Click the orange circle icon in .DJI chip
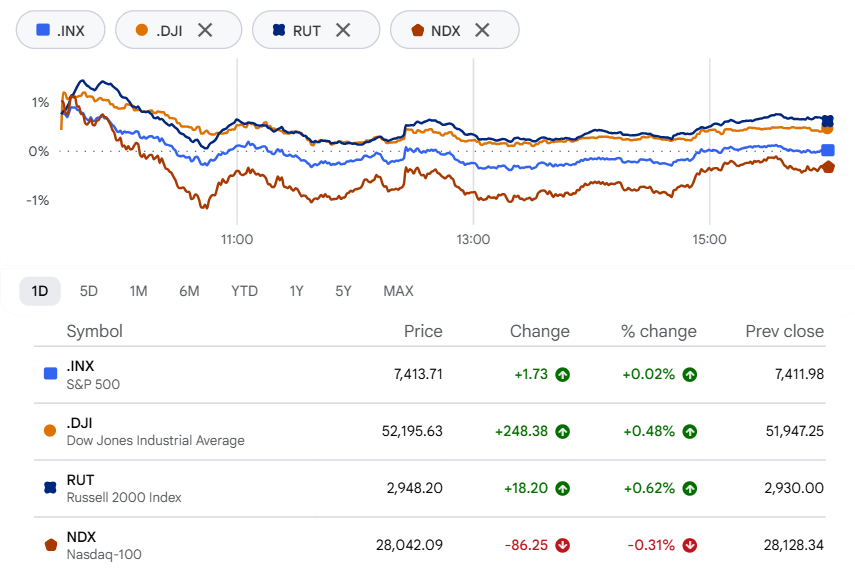Viewport: 855px width, 577px height. [x=142, y=30]
